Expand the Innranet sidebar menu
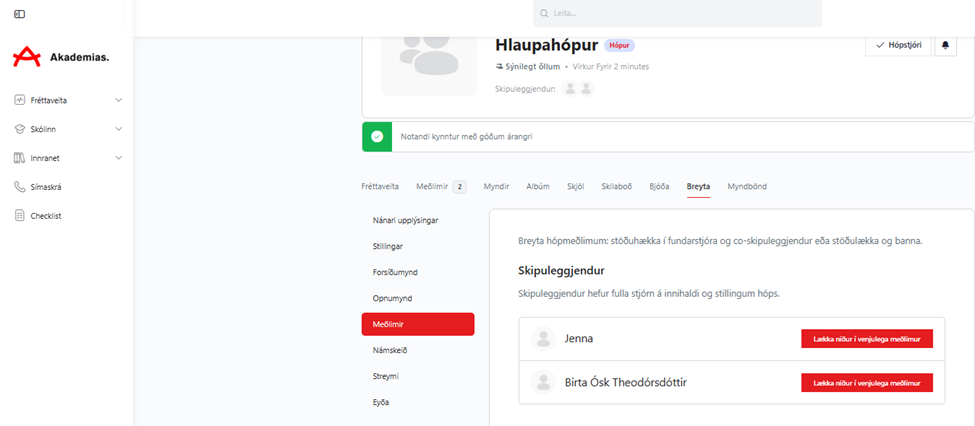This screenshot has width=975, height=426. tap(119, 158)
